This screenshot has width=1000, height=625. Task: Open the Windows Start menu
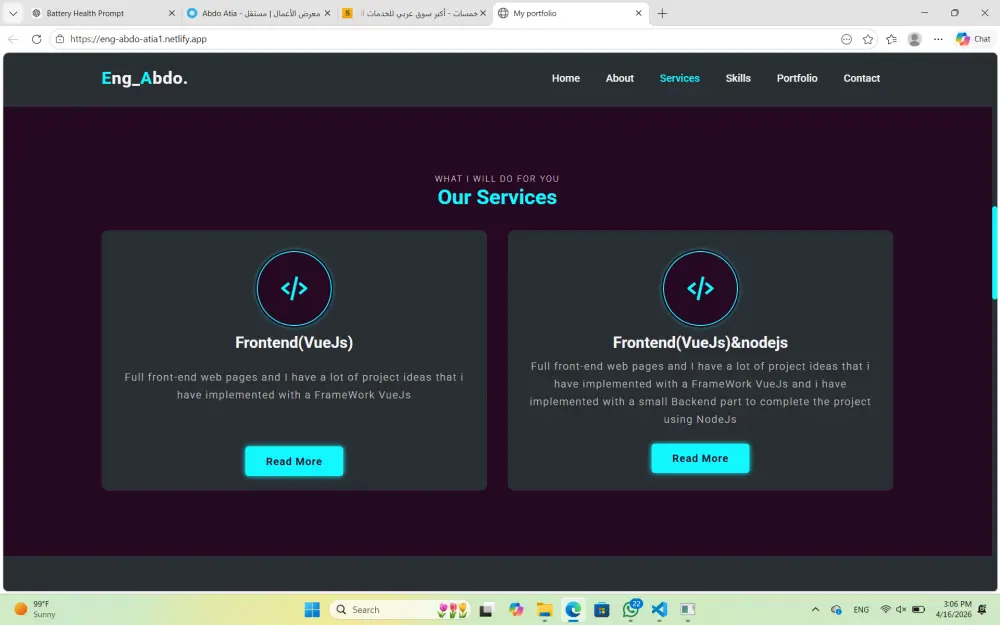(x=312, y=610)
